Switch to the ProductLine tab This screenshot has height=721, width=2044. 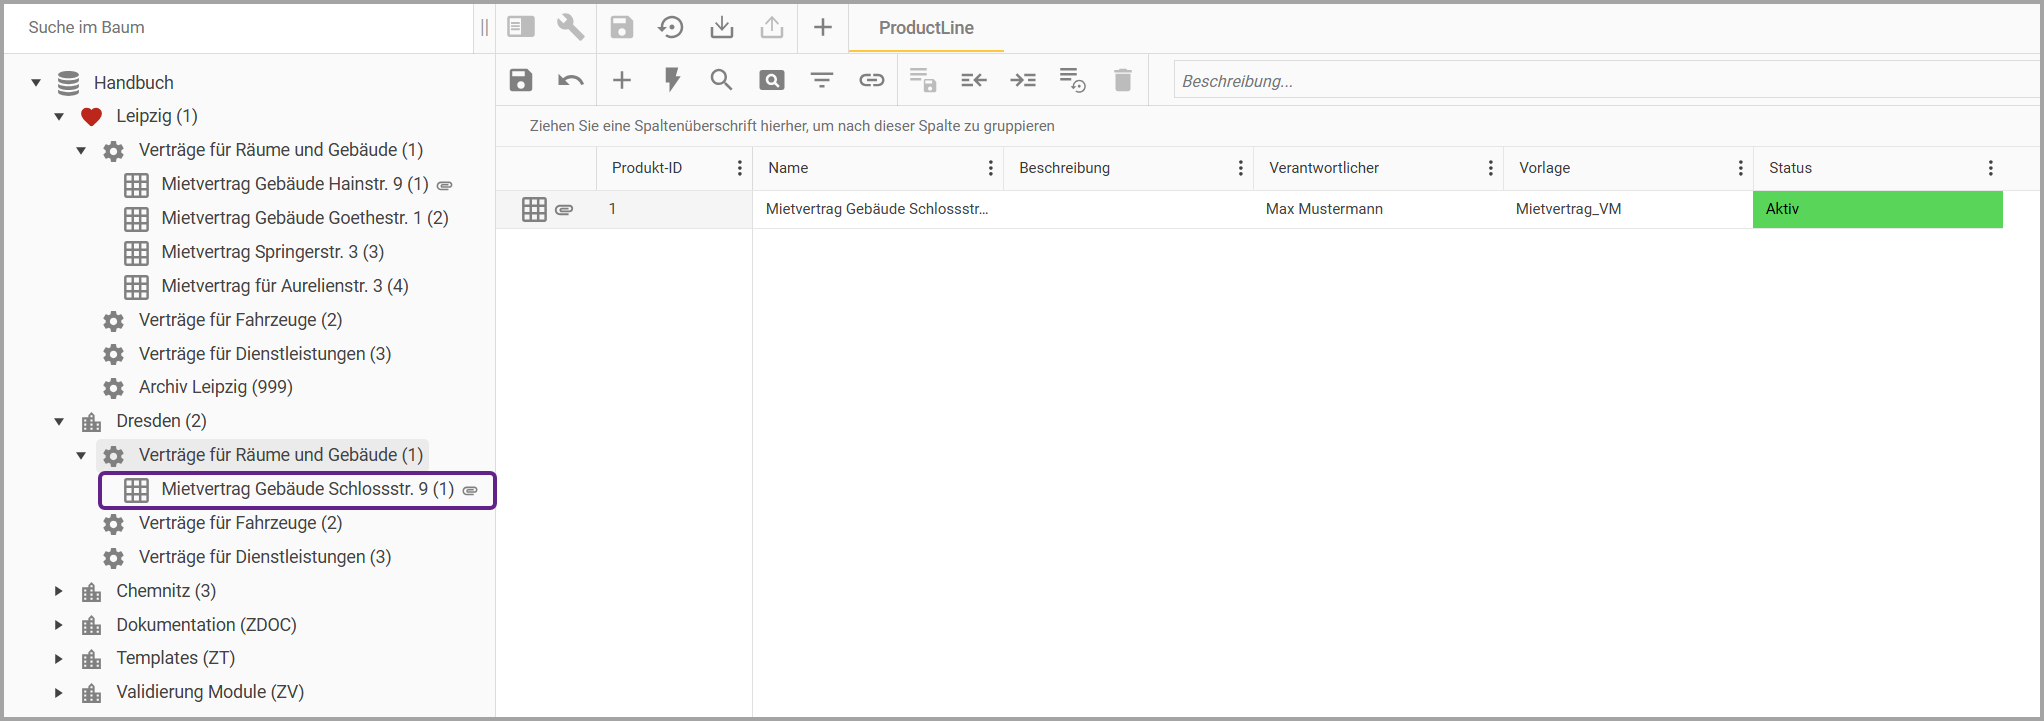pos(925,28)
